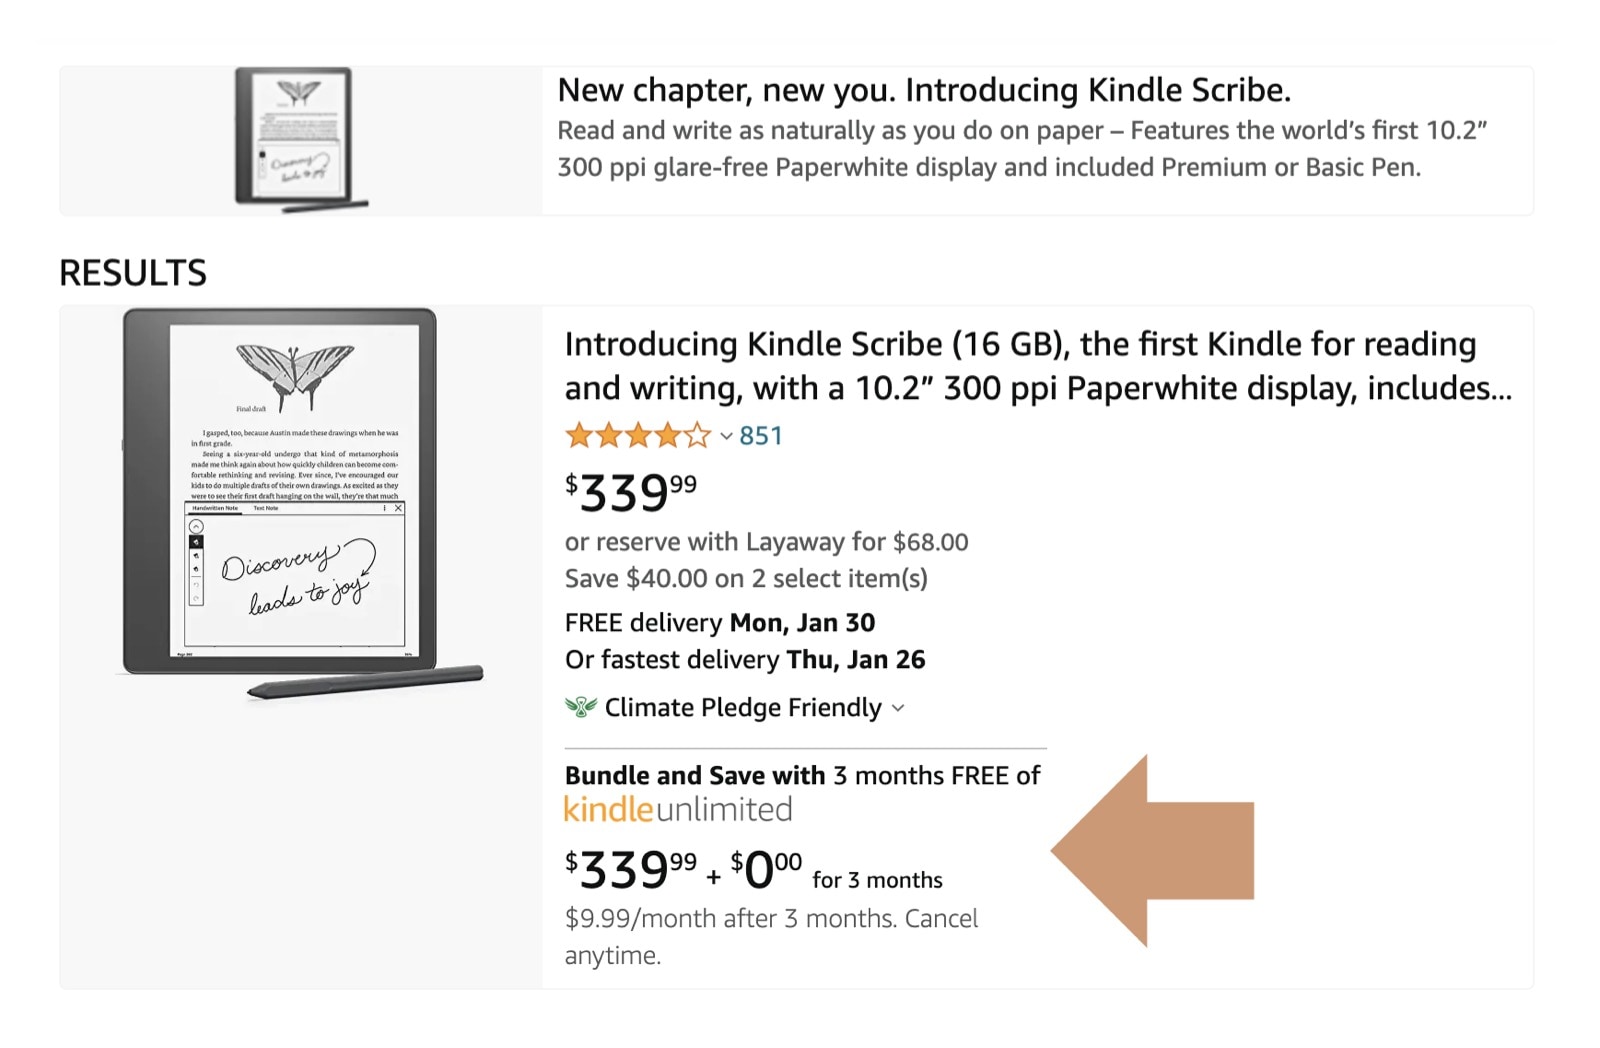The width and height of the screenshot is (1600, 1048).
Task: Click the Kindle Unlimited logo
Action: point(677,810)
